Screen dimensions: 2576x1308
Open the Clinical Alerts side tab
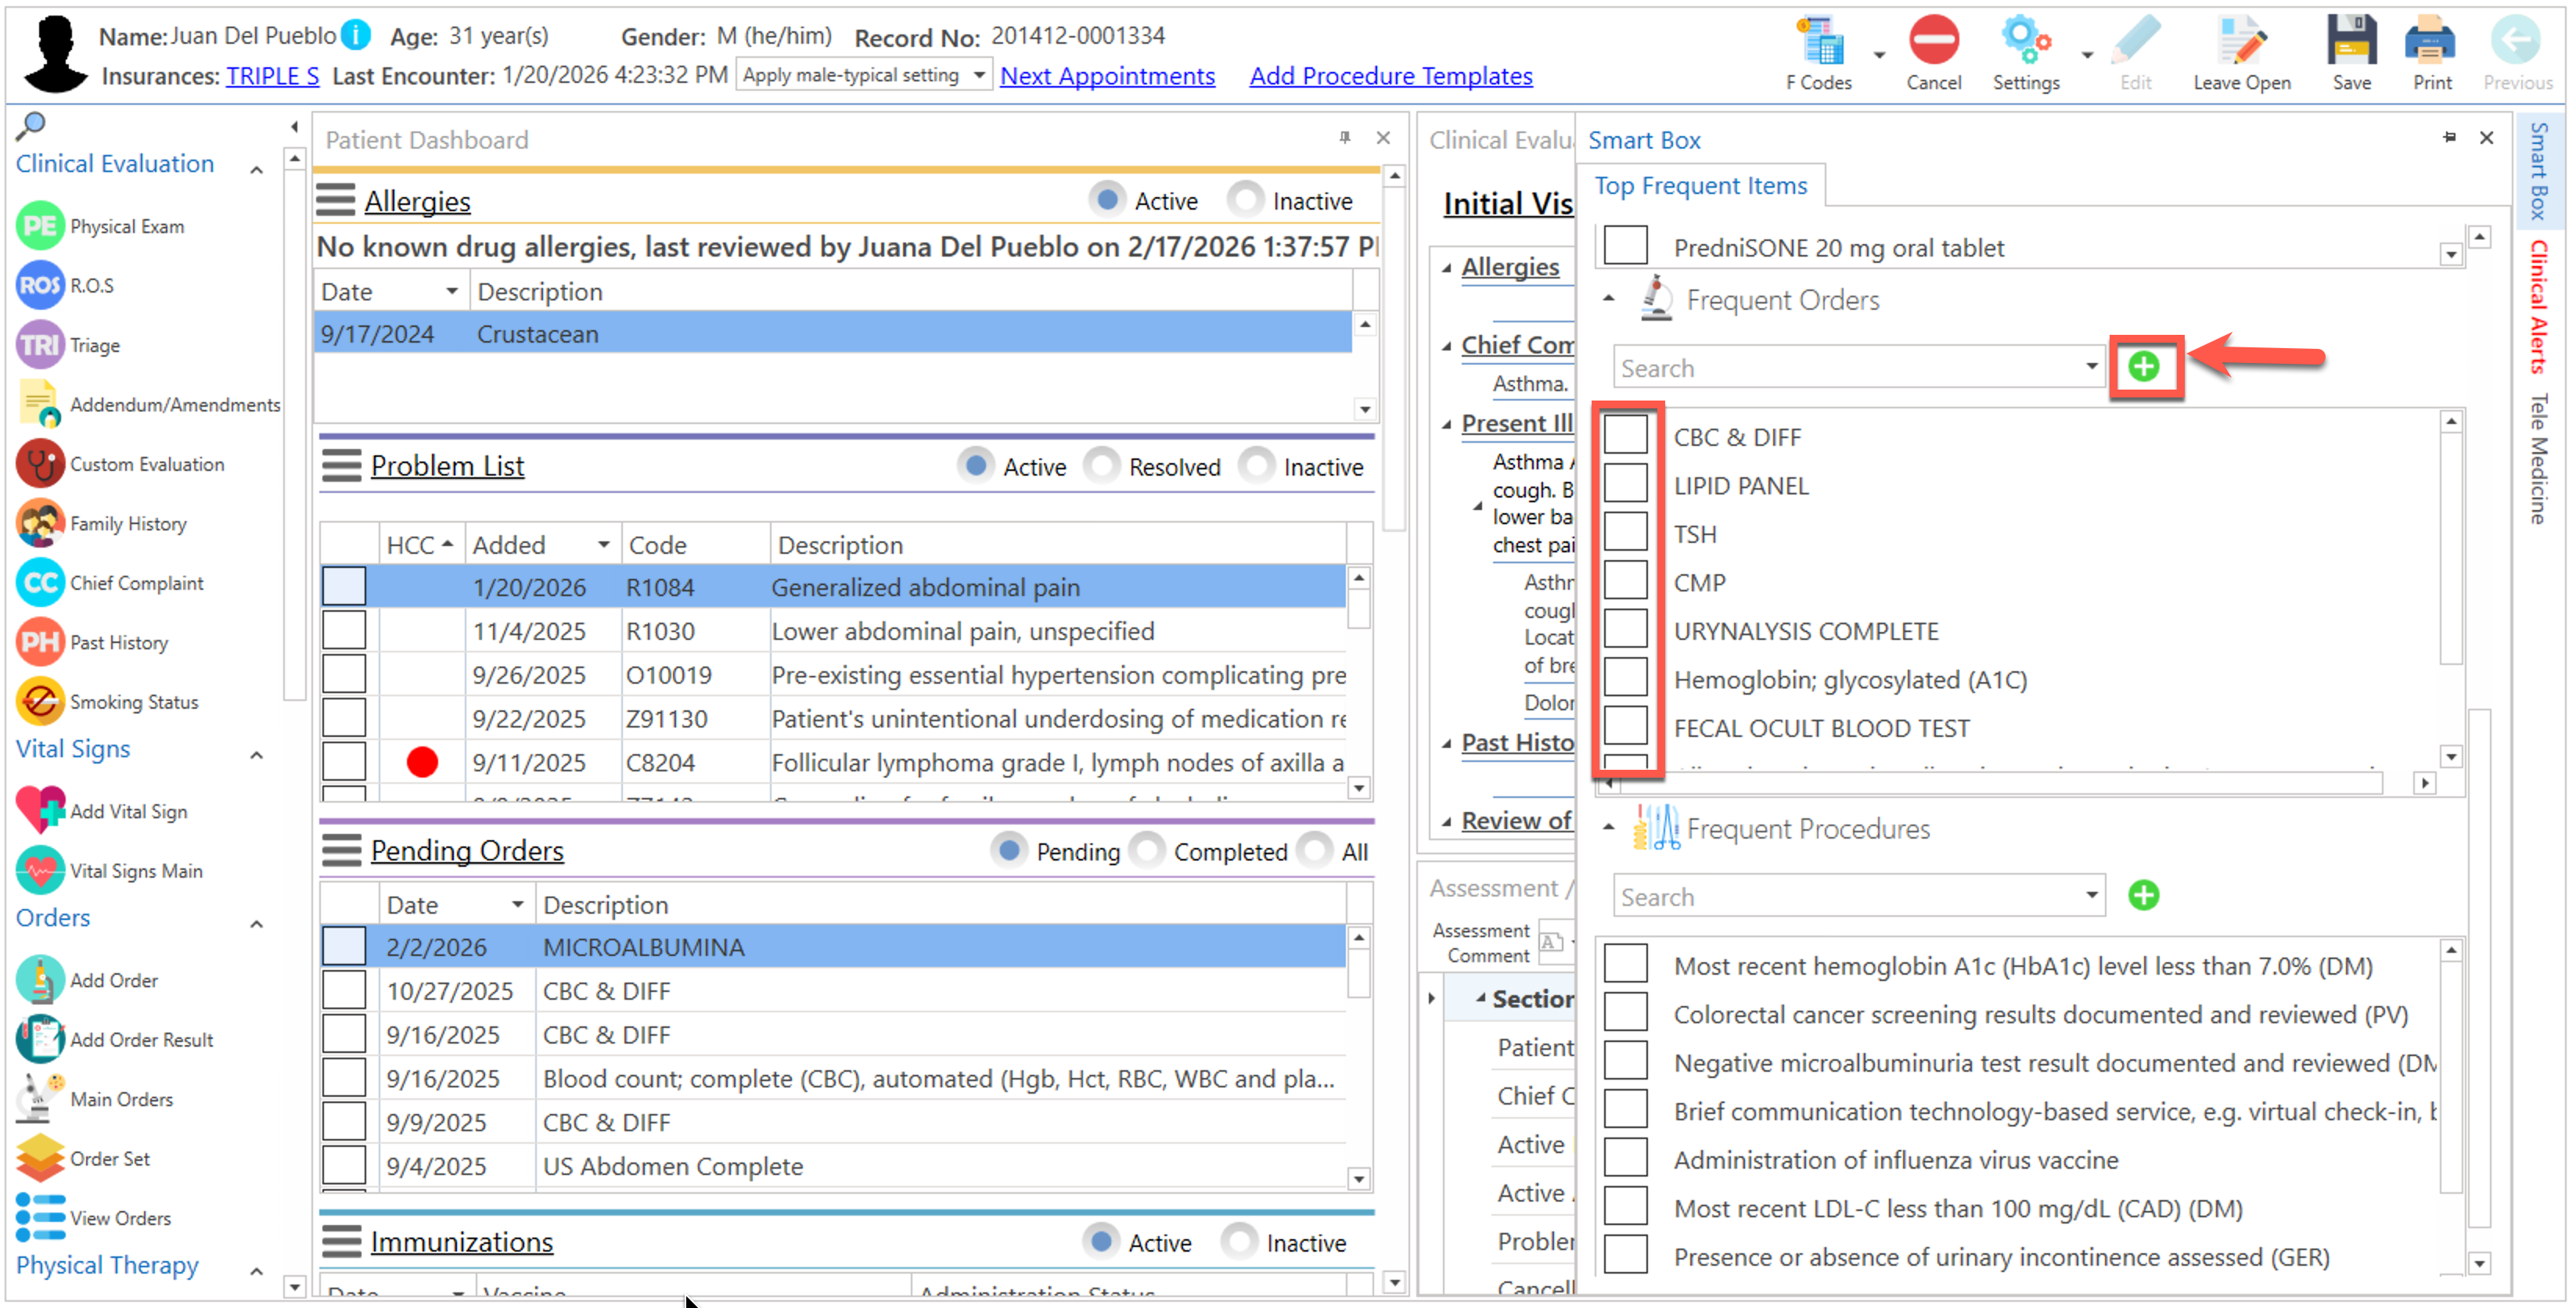point(2538,307)
